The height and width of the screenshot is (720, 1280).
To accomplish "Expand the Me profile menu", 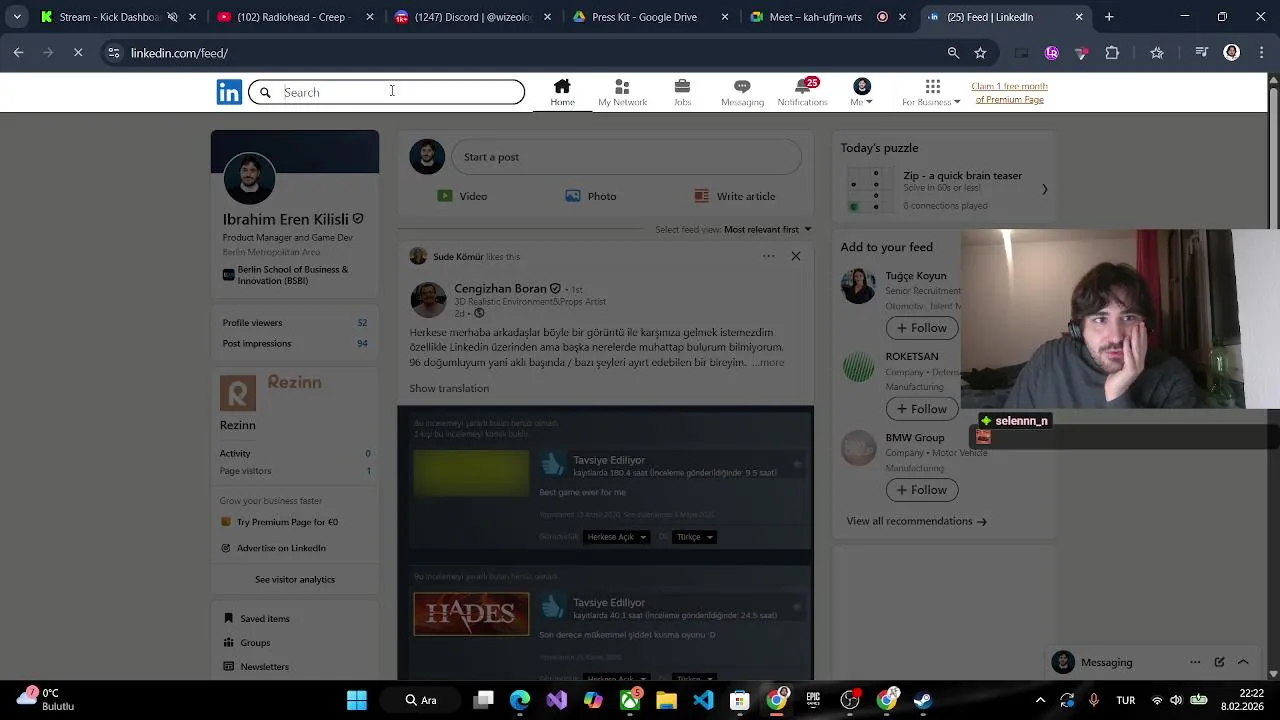I will 862,92.
